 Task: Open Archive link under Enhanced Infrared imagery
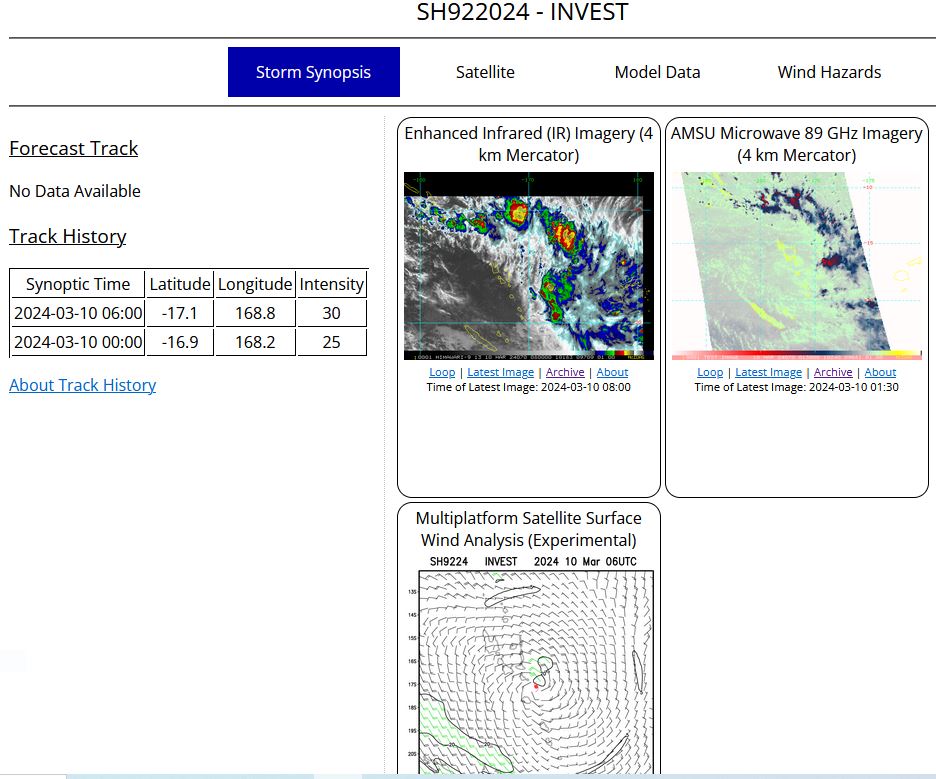565,372
